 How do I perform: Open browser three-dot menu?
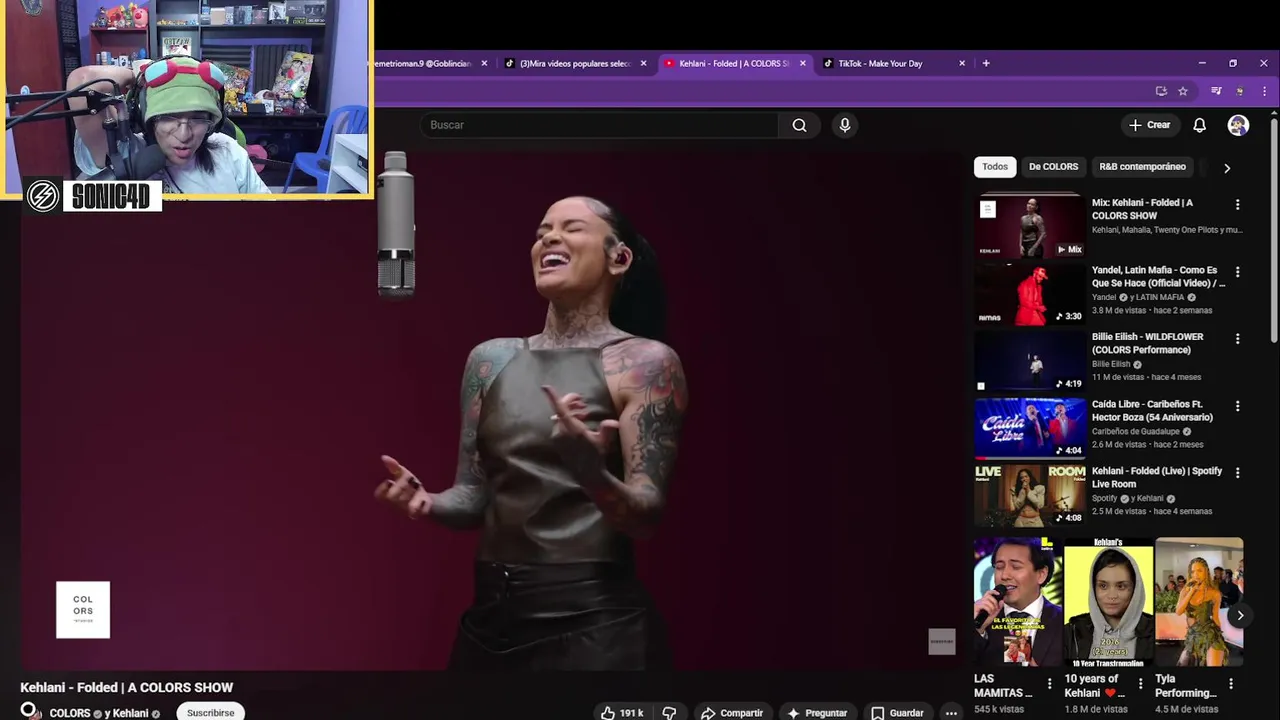pos(1264,91)
